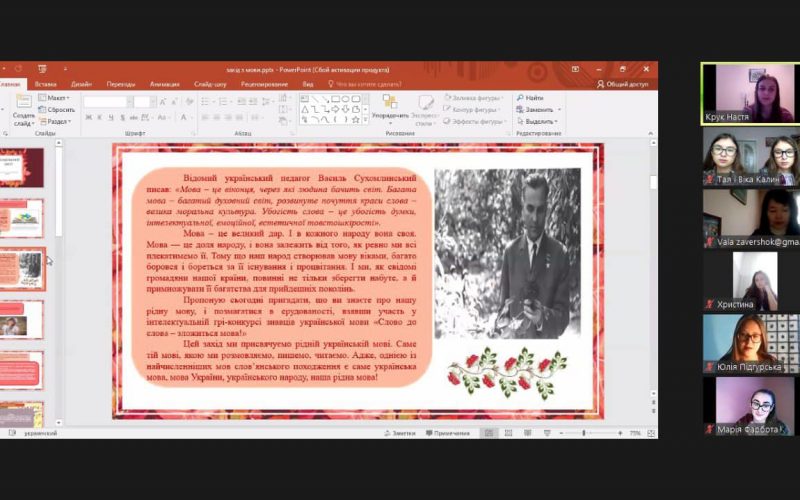Expand the Раздел section dropdown
The height and width of the screenshot is (500, 800).
57,121
